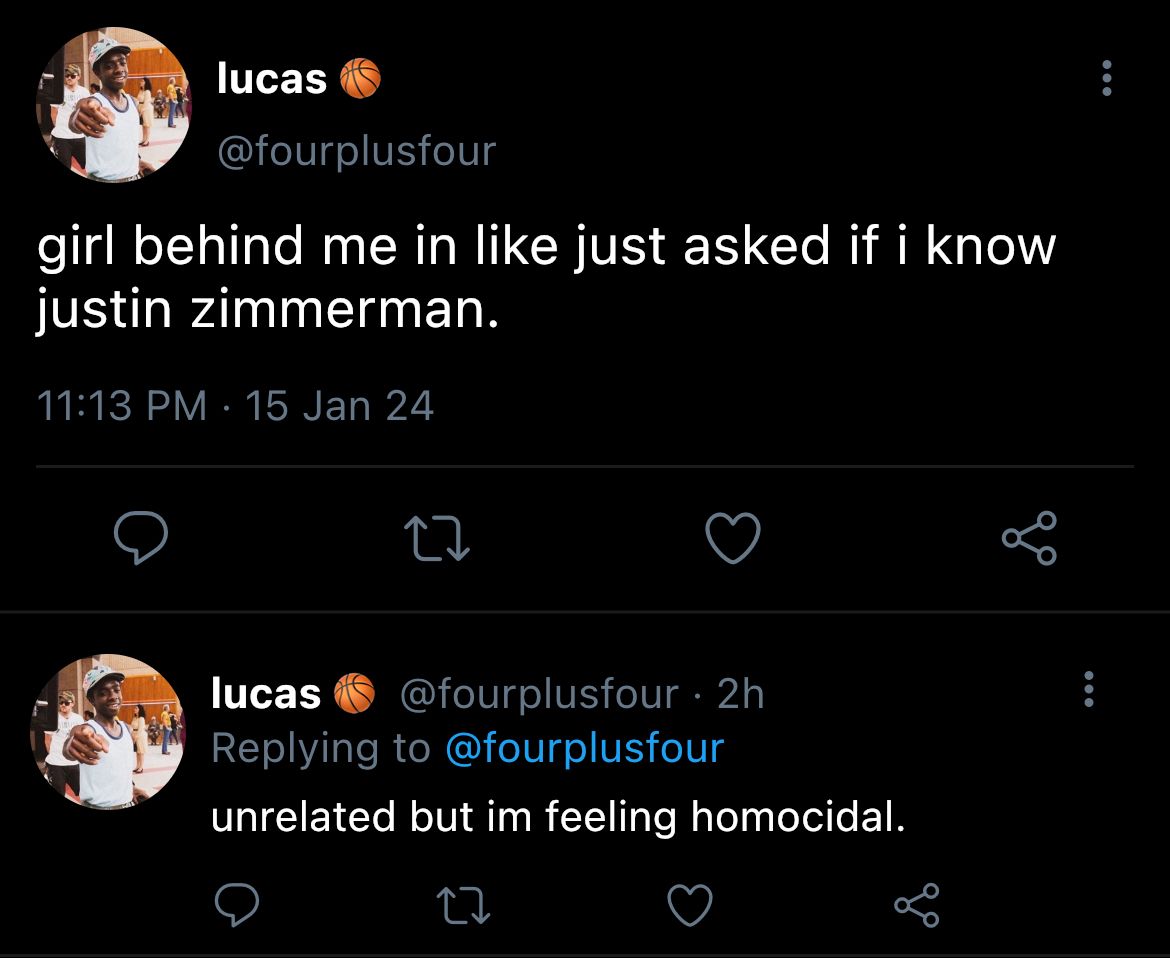
Task: Open the 11:13 PM · 15 Jan 24 timestamp
Action: pyautogui.click(x=235, y=406)
